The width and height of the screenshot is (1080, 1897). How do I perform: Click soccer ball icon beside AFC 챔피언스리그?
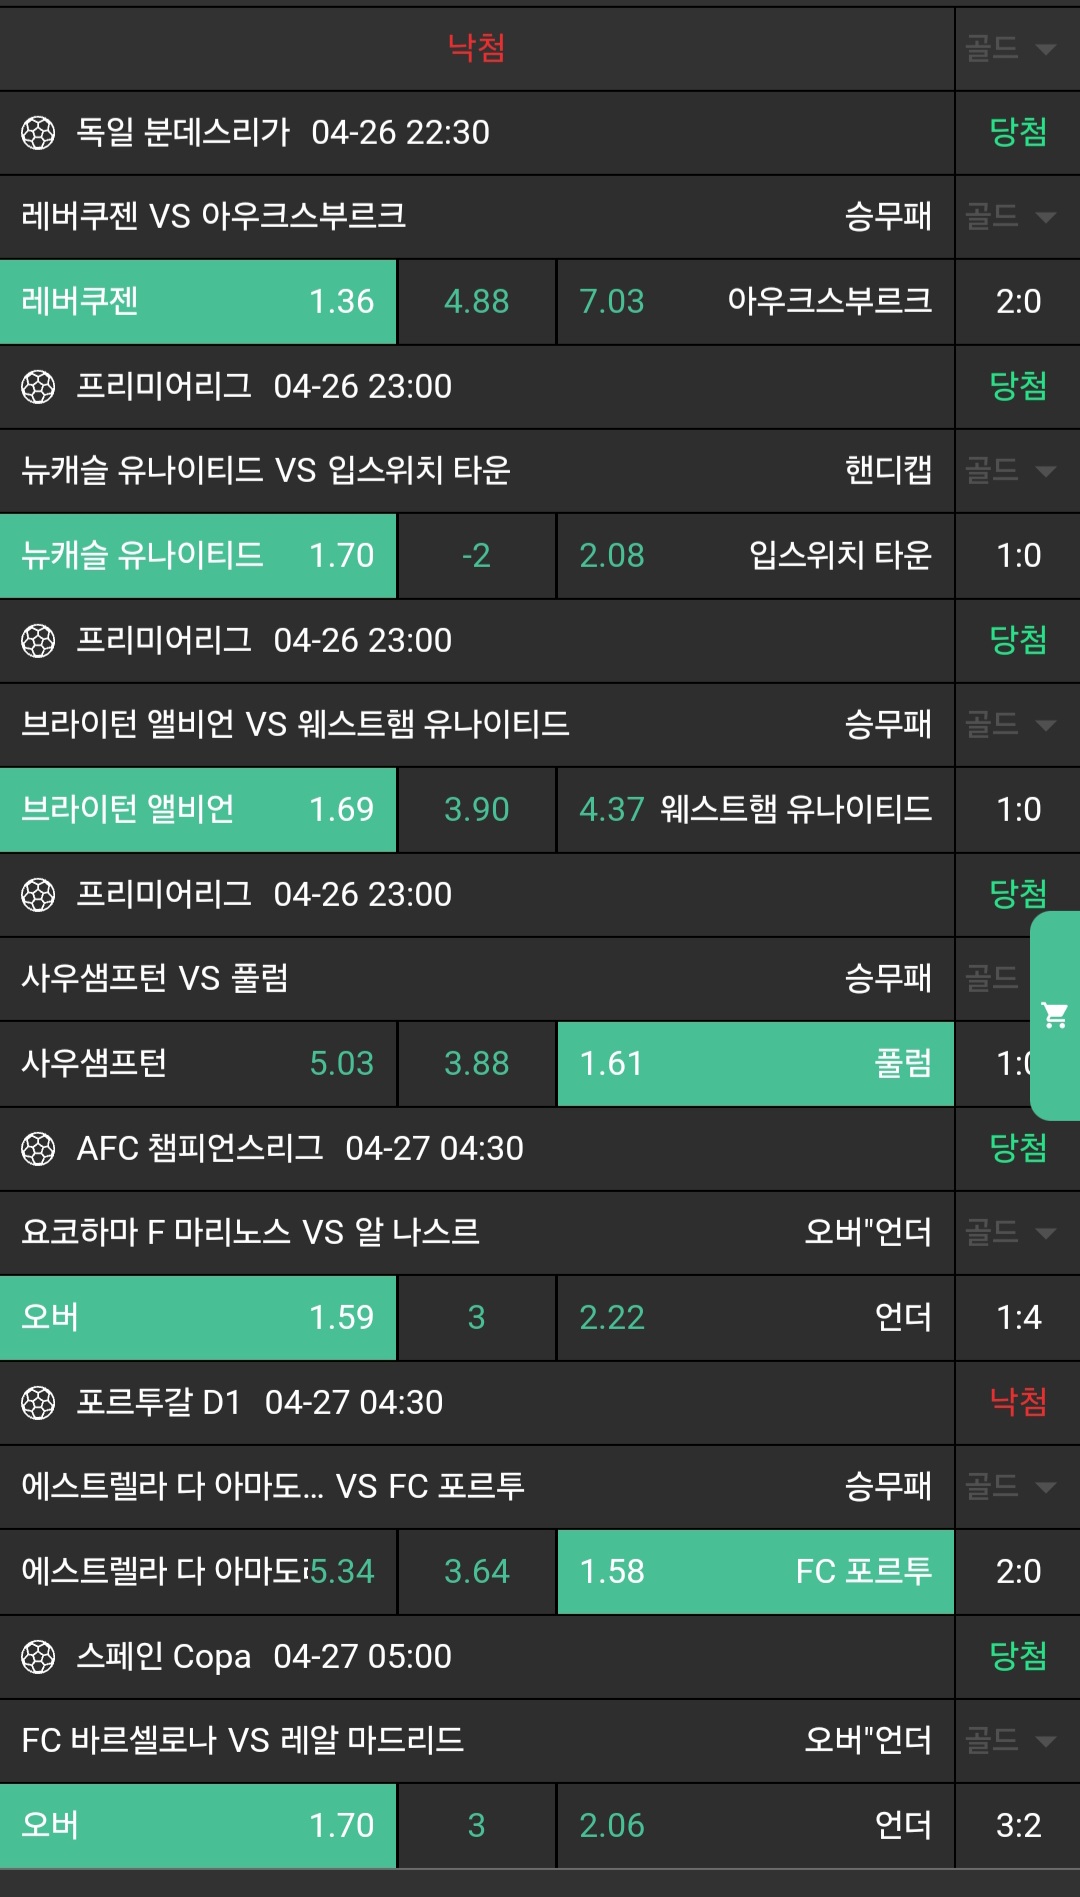click(38, 1148)
